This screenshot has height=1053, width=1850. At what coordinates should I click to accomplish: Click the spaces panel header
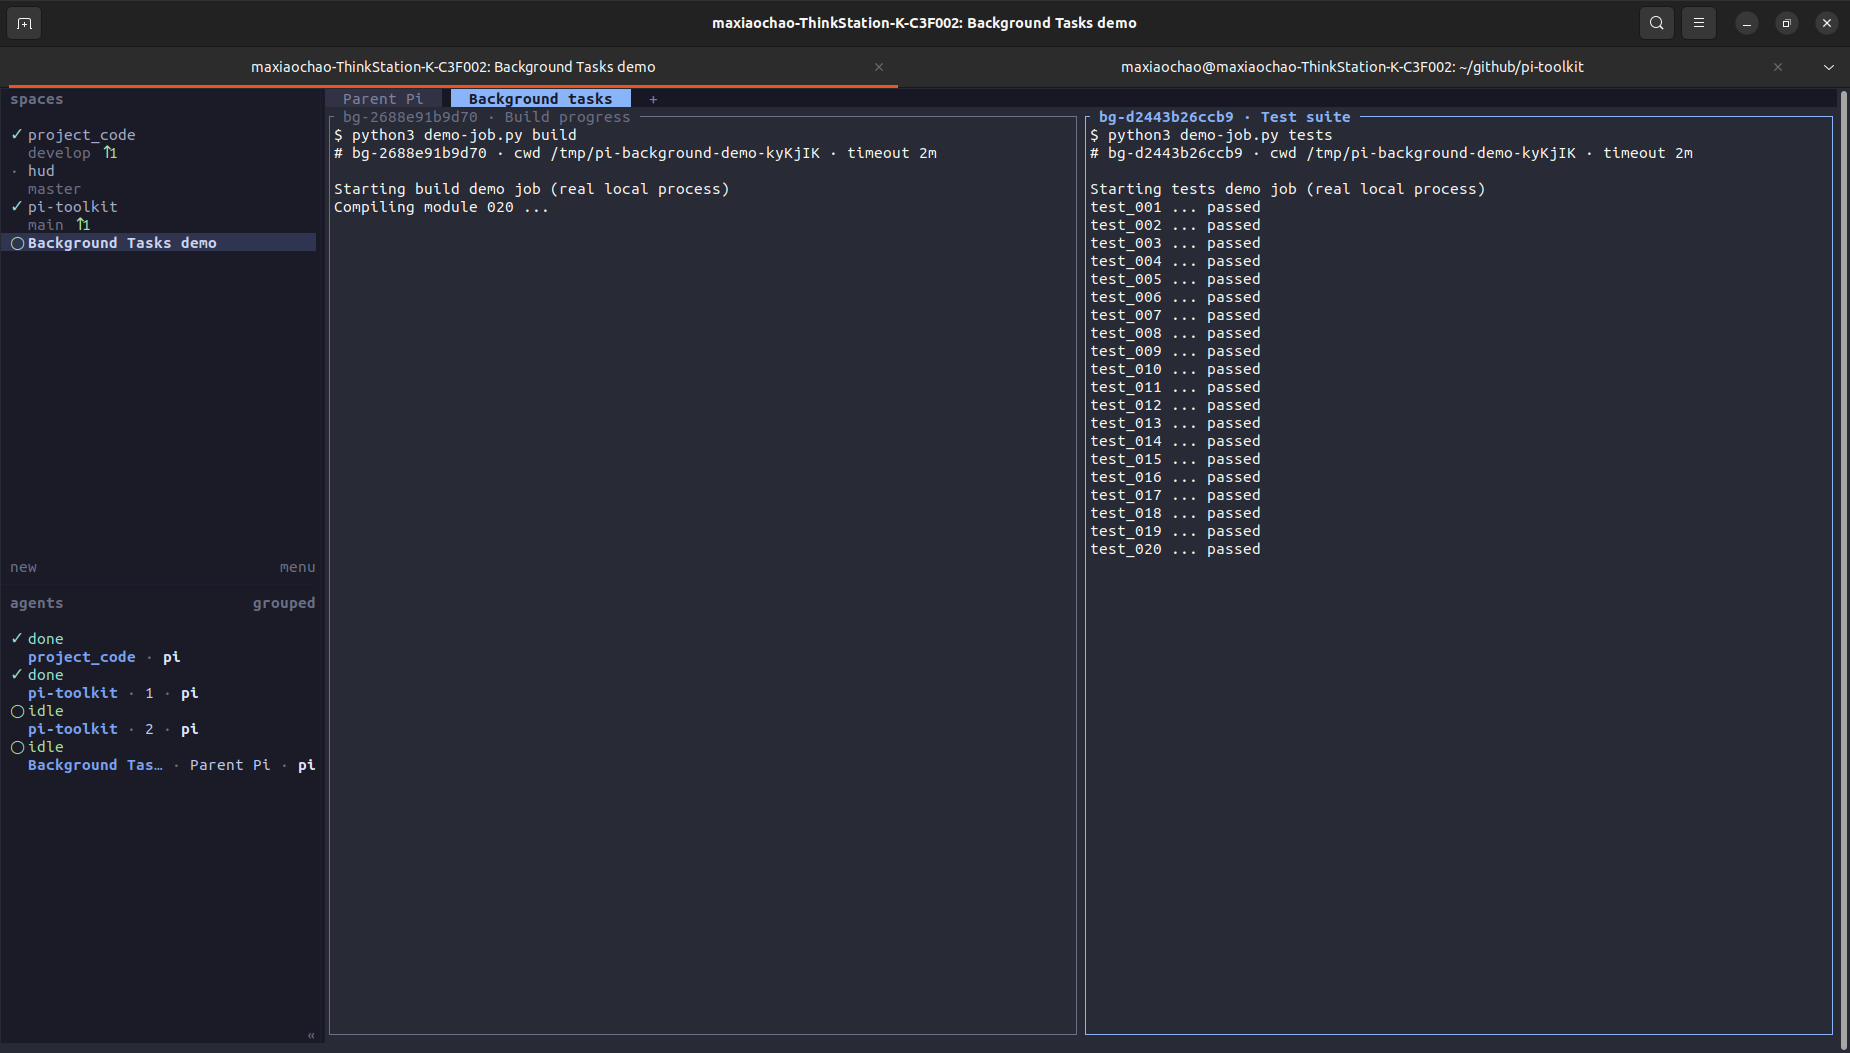[x=36, y=99]
